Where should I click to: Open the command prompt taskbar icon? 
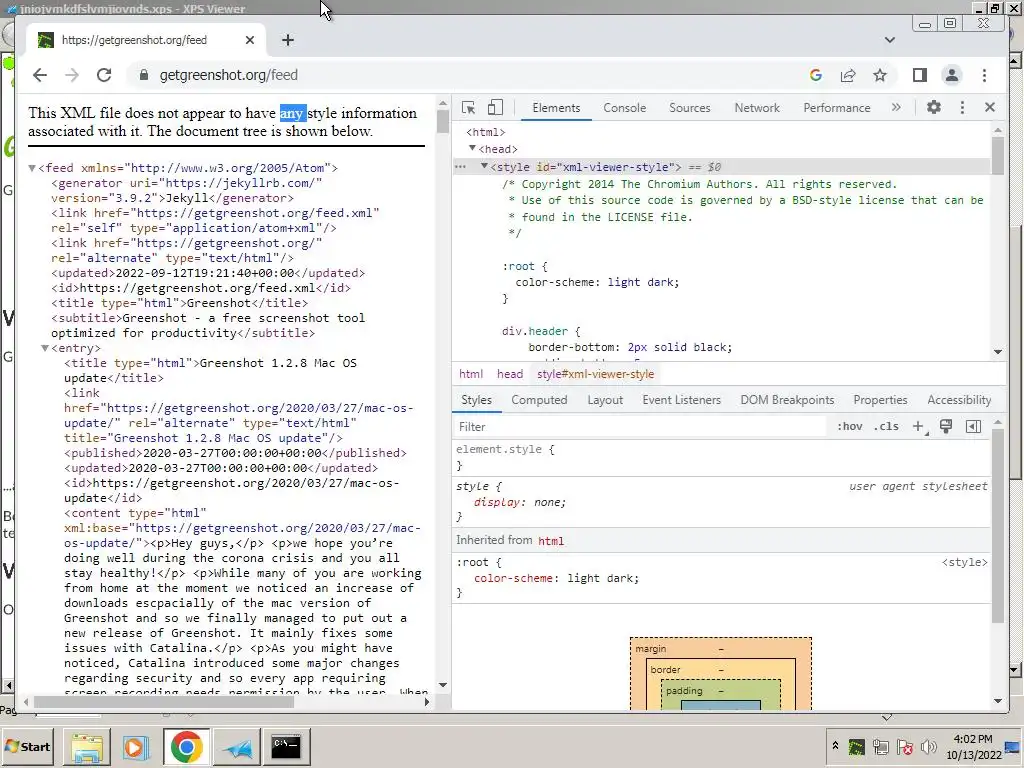pyautogui.click(x=285, y=746)
